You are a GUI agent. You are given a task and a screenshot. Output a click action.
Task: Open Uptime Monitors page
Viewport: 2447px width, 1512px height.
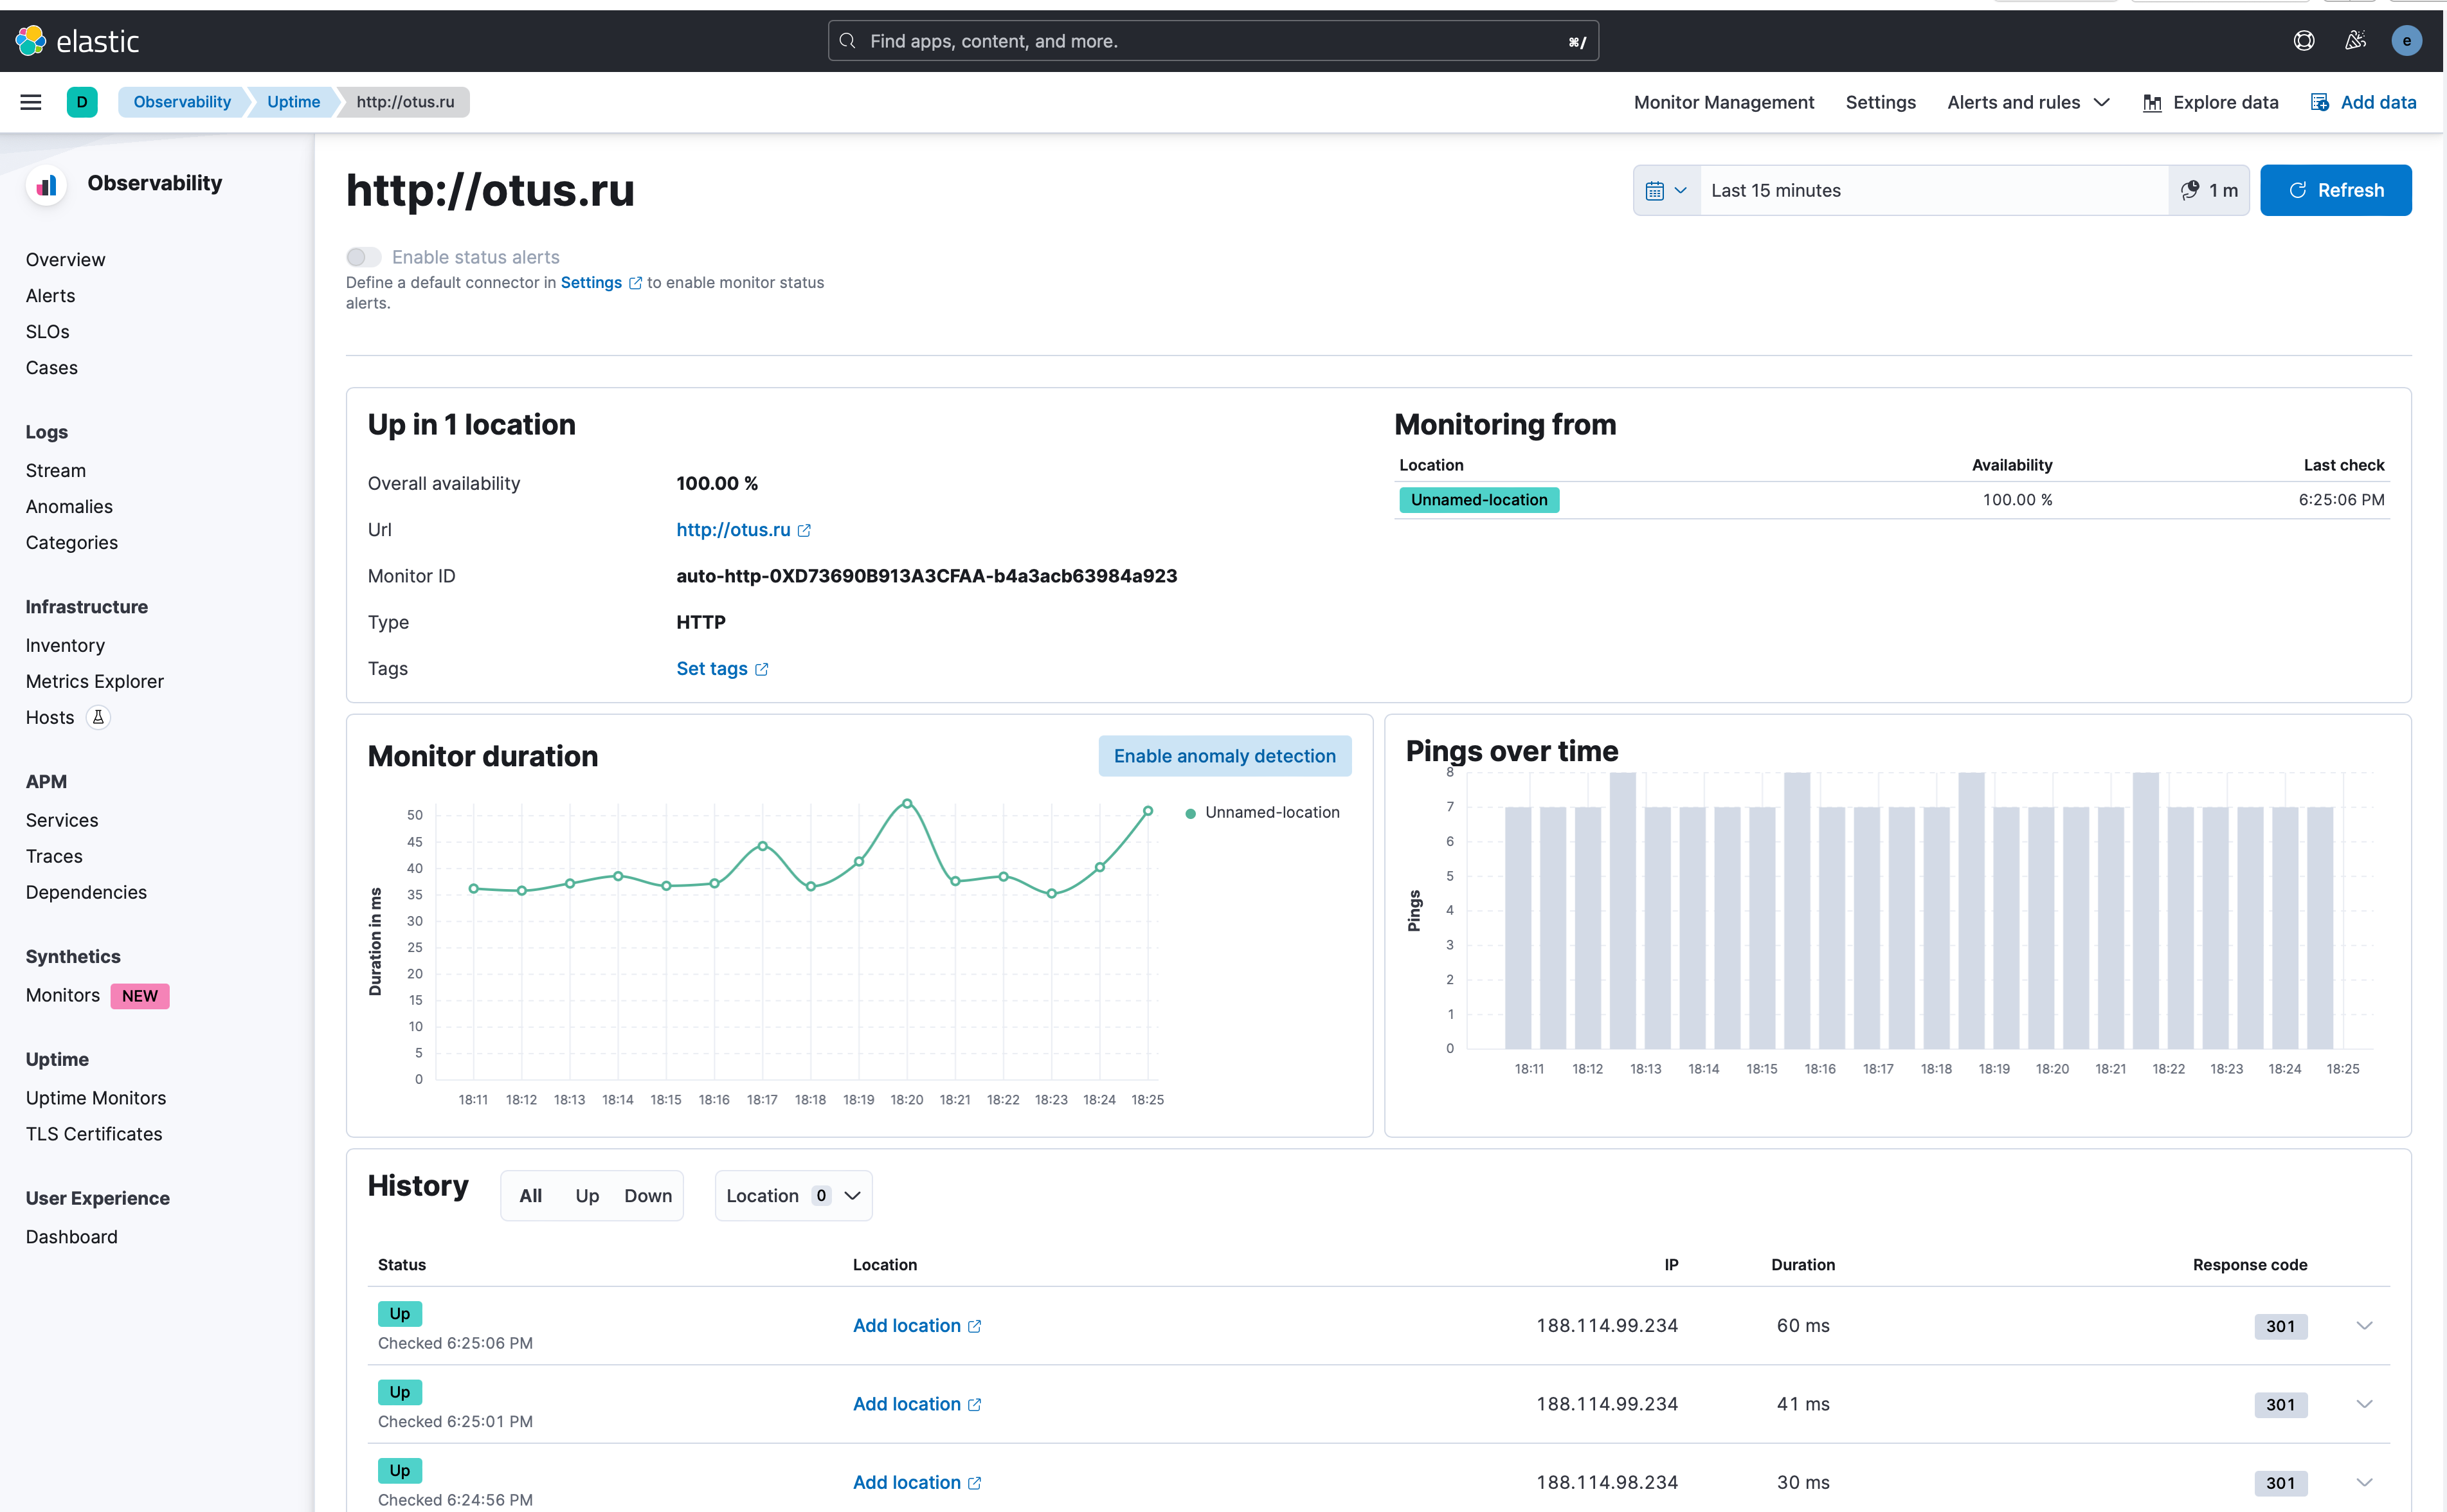(x=95, y=1098)
